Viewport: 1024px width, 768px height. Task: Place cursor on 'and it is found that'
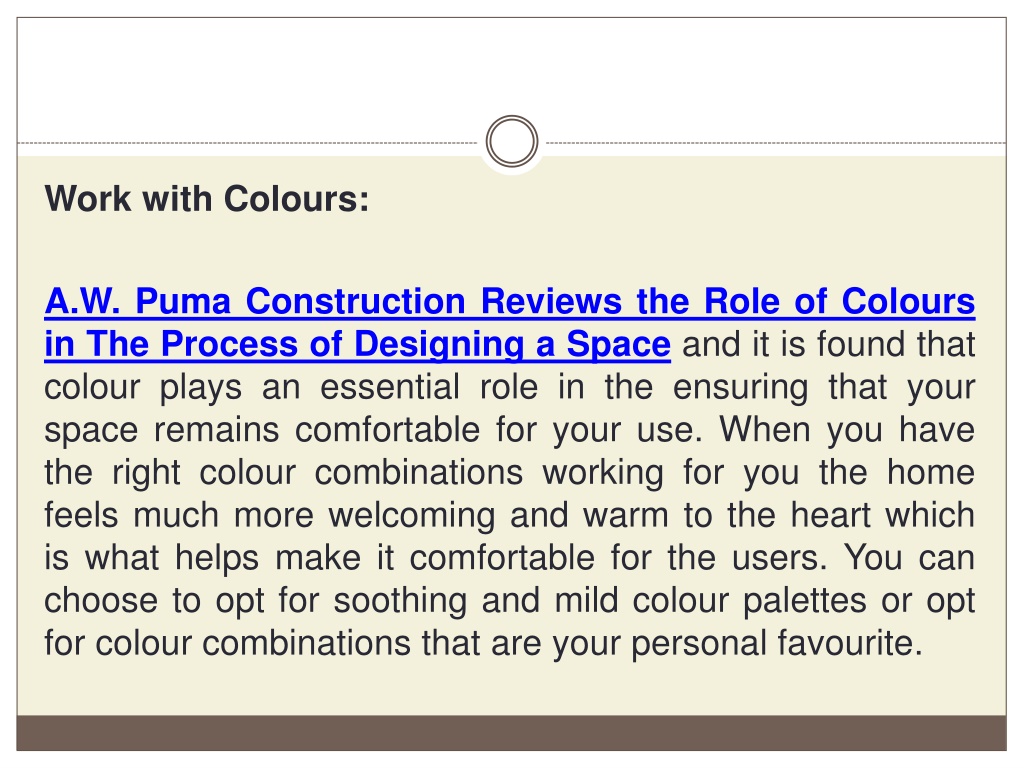(x=829, y=344)
